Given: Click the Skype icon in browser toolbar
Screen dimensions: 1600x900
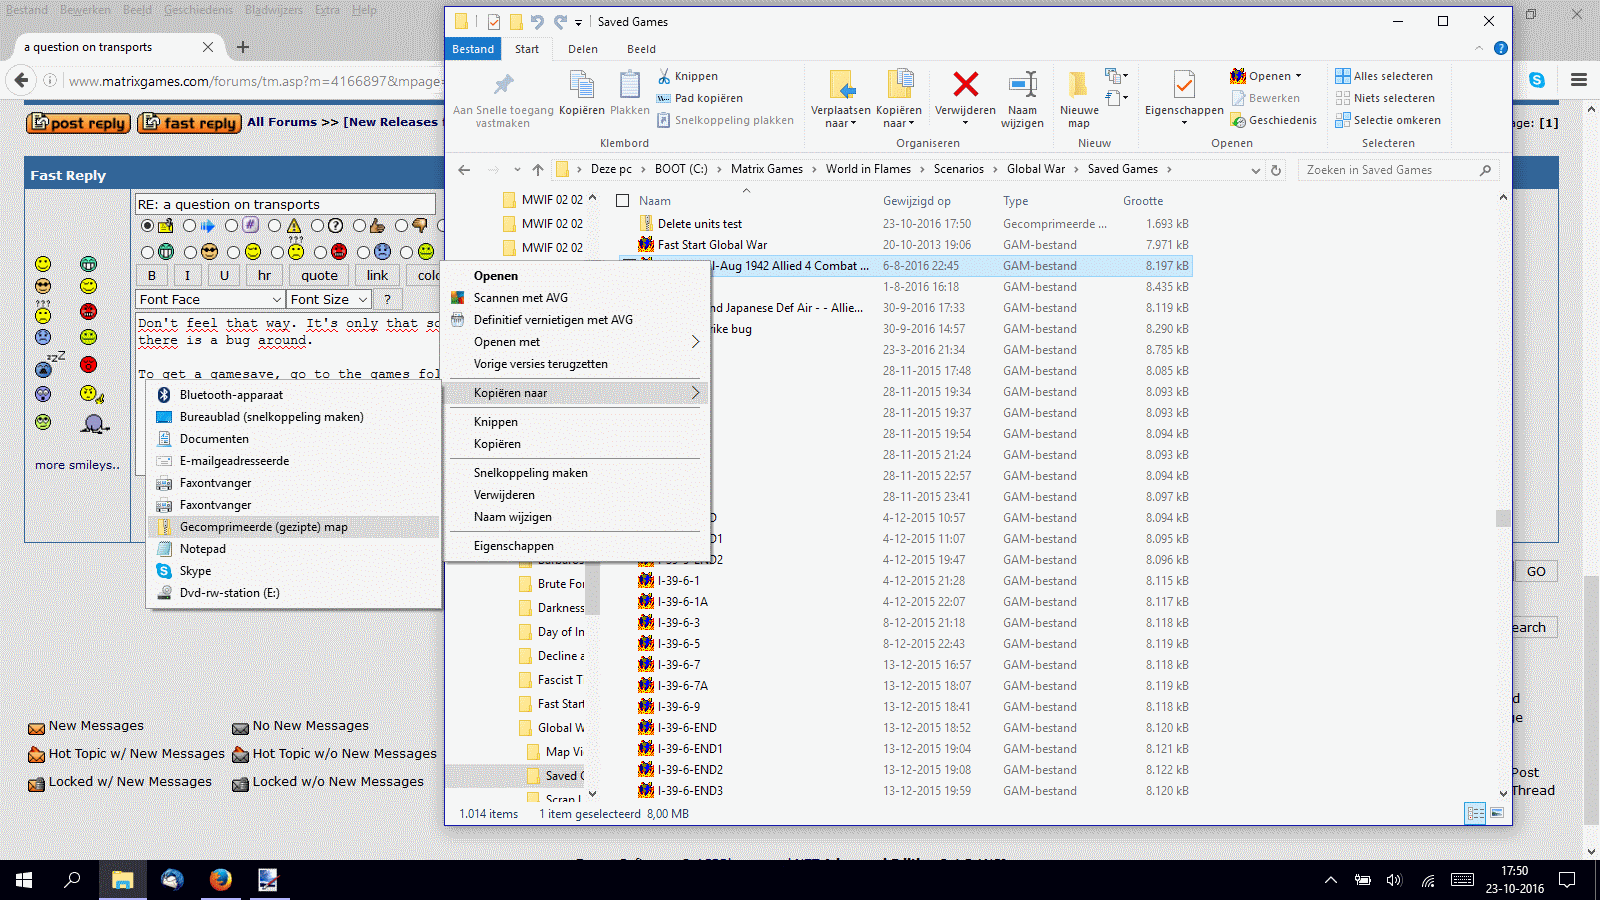Looking at the screenshot, I should pos(1537,80).
